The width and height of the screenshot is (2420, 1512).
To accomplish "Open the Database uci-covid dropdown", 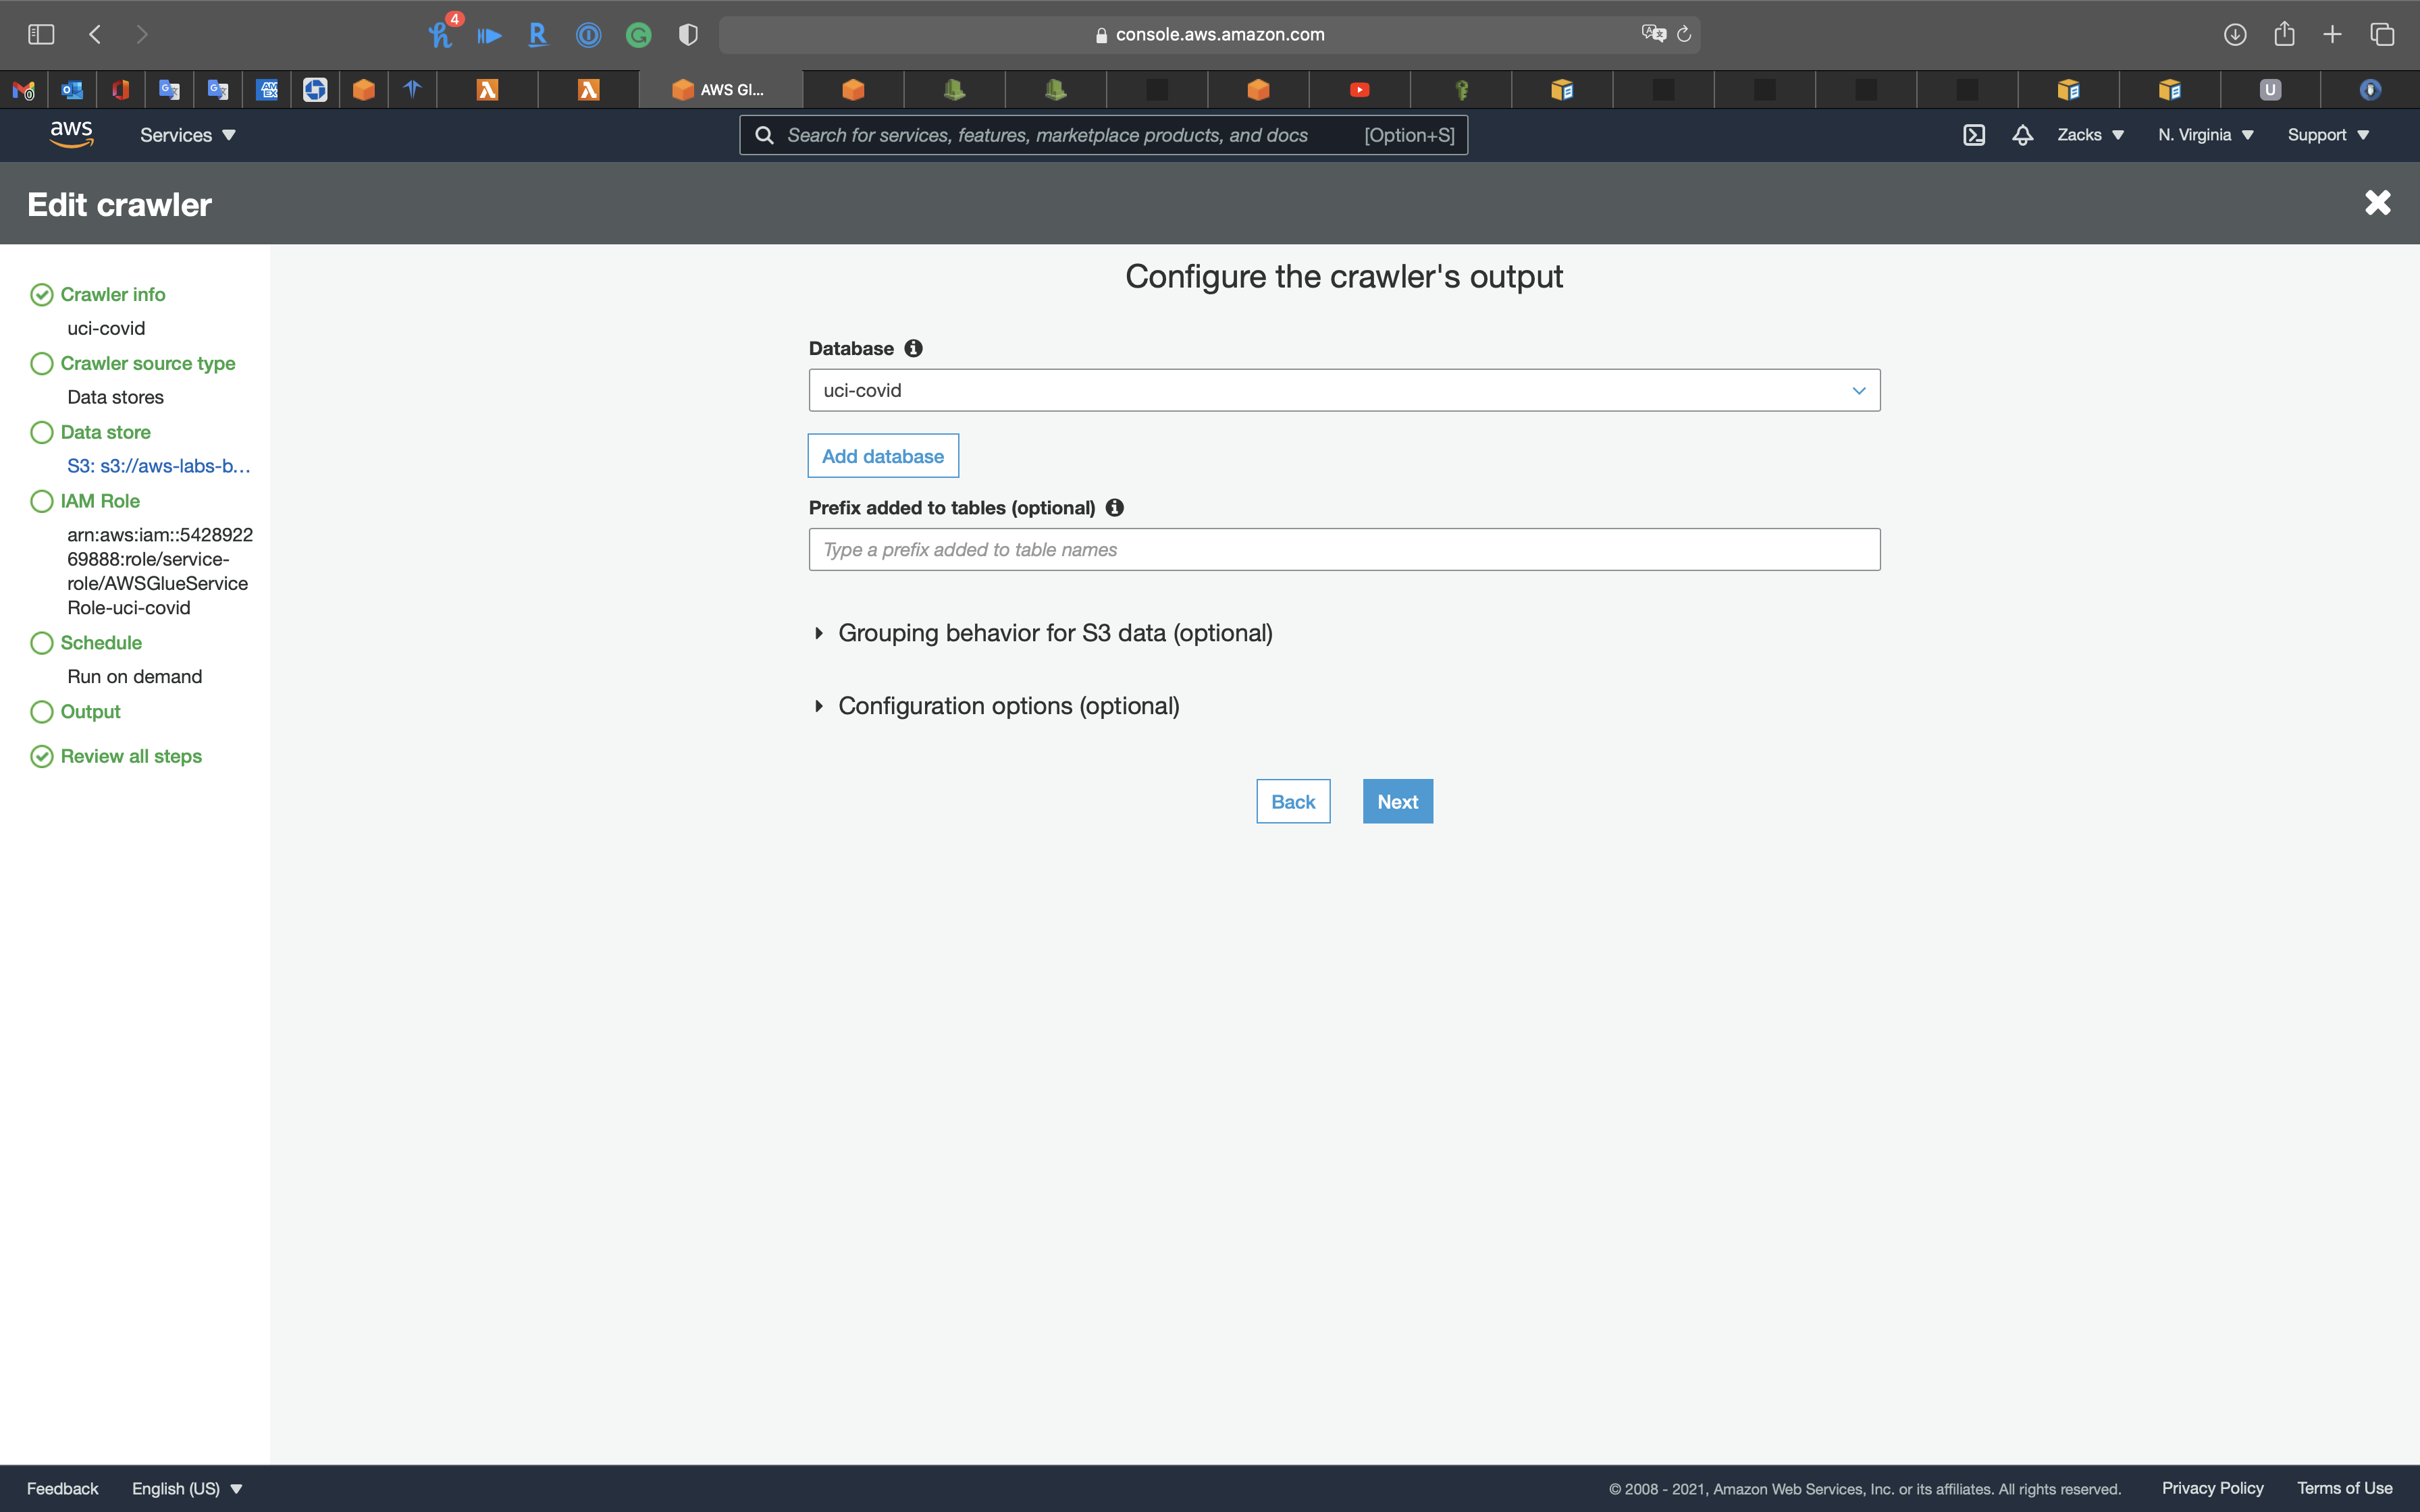I will pos(1343,390).
